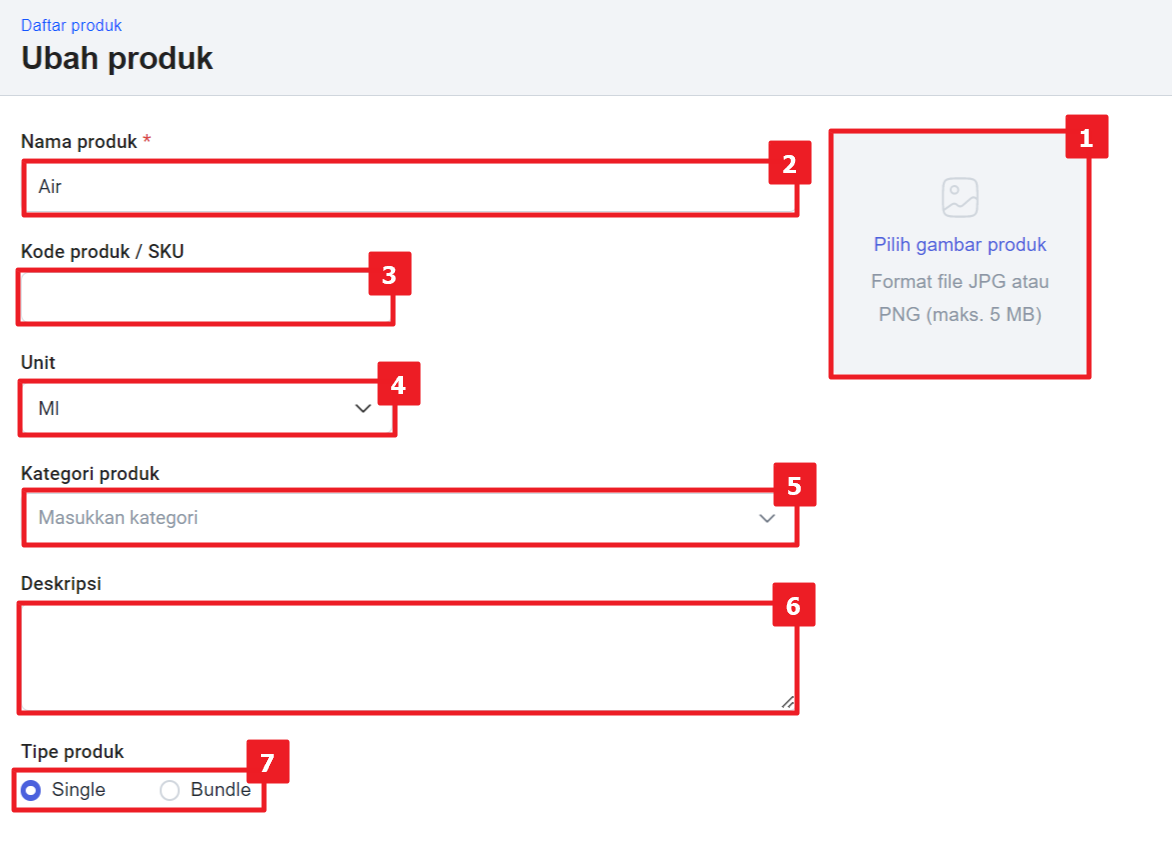1172x844 pixels.
Task: Click the image placeholder icon in upload box
Action: coord(960,197)
